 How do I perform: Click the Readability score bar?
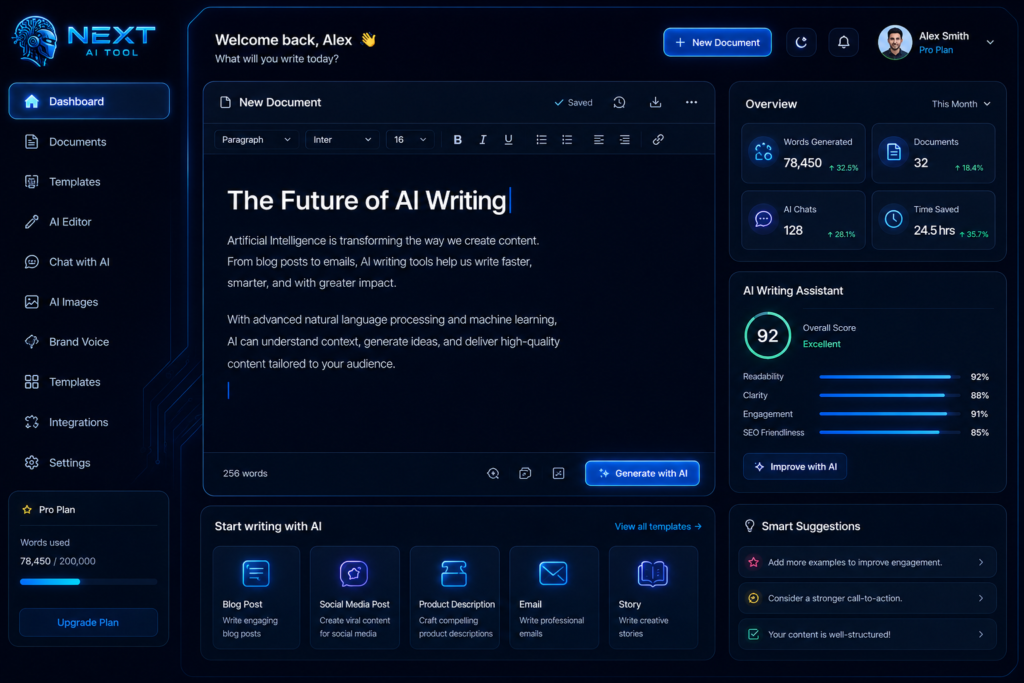point(889,377)
